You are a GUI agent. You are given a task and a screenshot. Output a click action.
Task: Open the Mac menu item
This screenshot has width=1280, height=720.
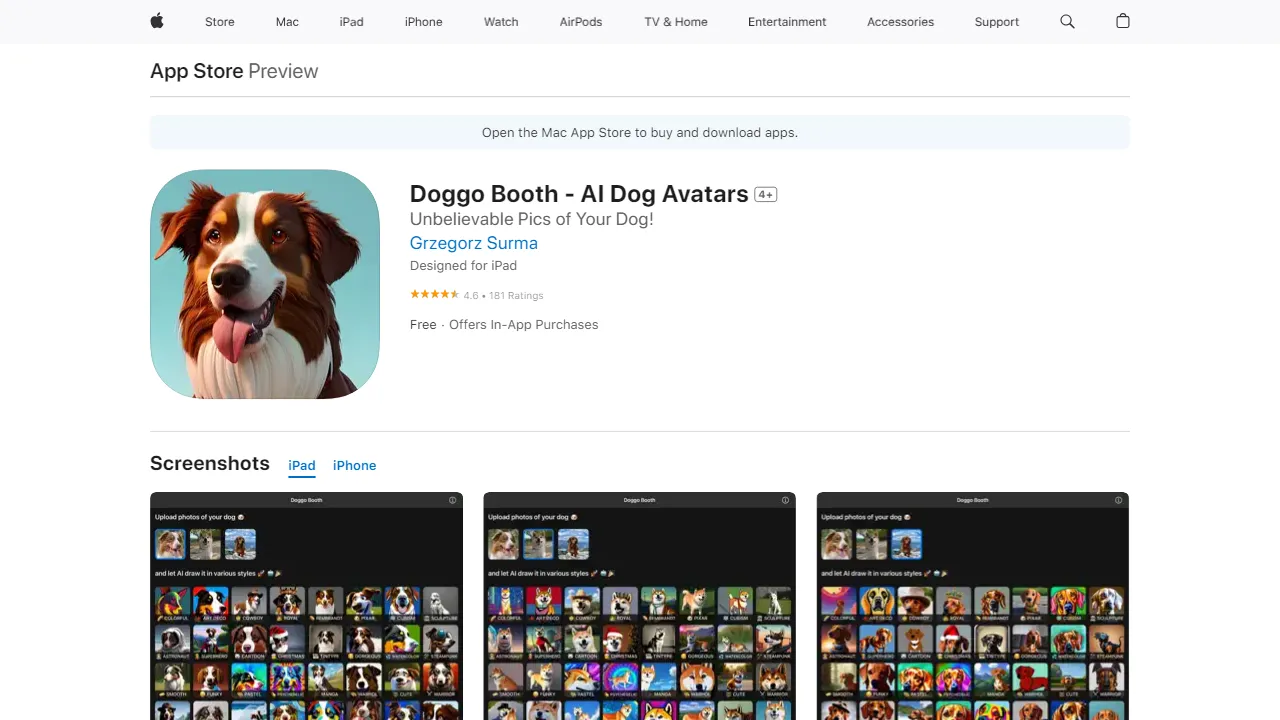click(x=287, y=22)
